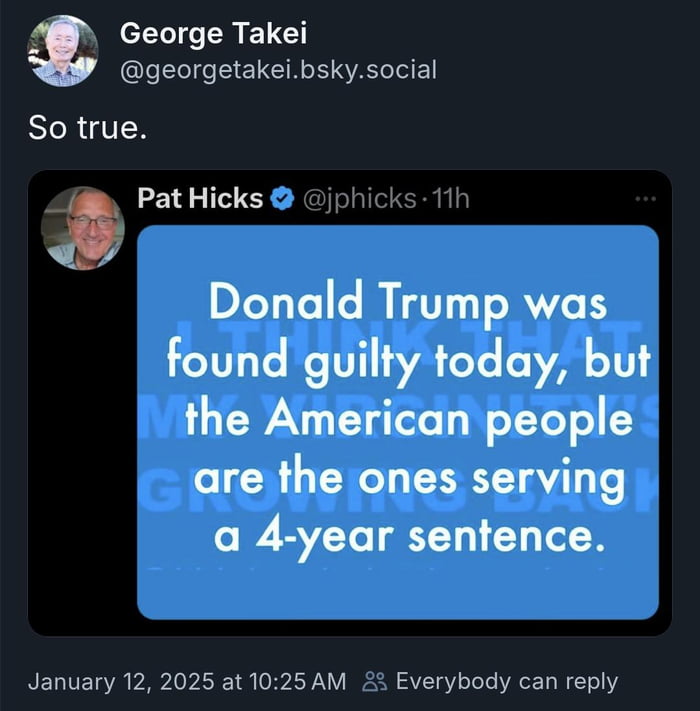Click the Pat Hicks author name
Screen dimensions: 700x711
[x=200, y=199]
